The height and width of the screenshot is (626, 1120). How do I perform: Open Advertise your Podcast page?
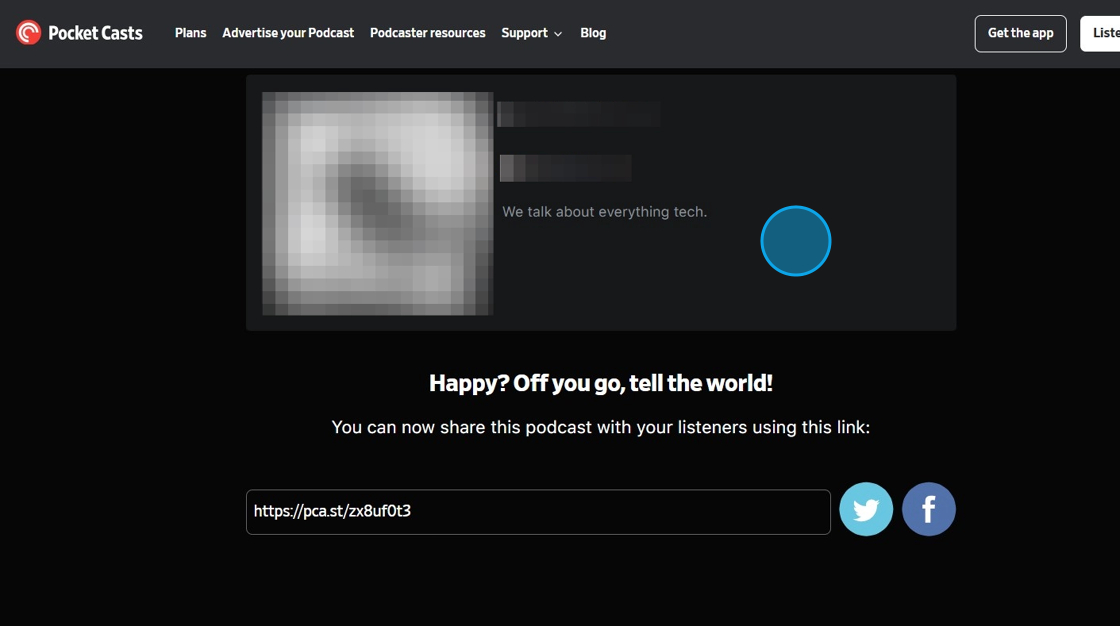(288, 33)
